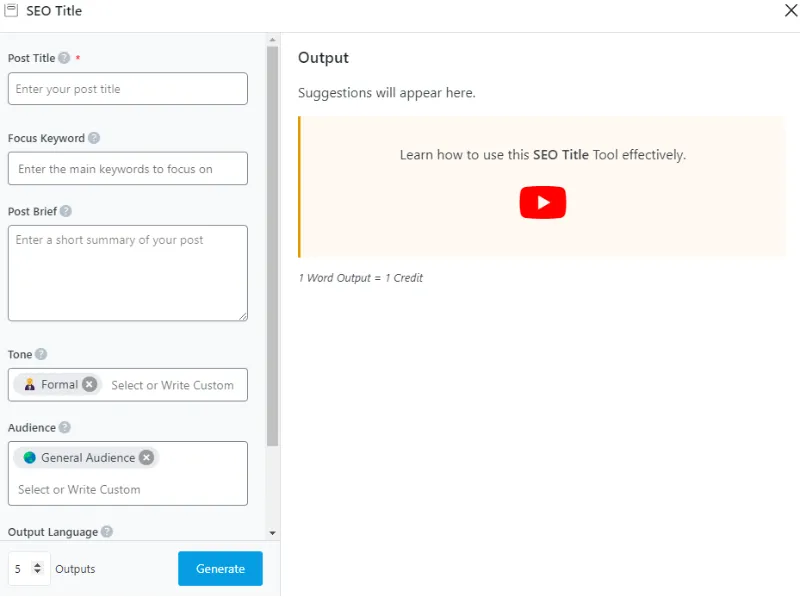Close the SEO Title dialog
This screenshot has height=597, width=800.
(x=789, y=11)
